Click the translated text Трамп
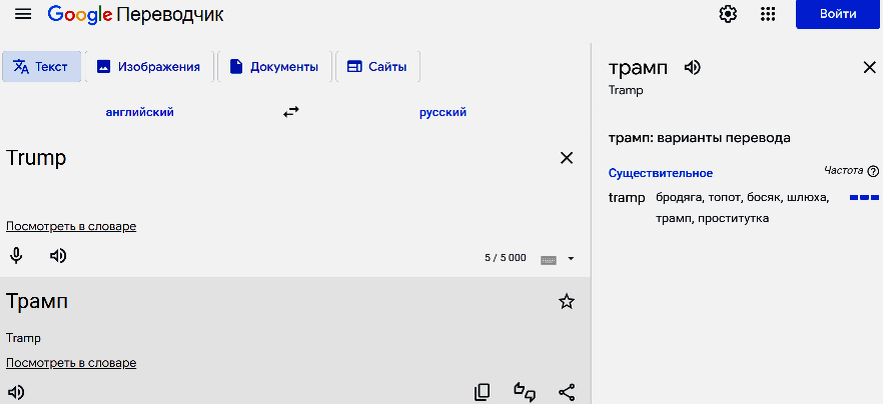Viewport: 883px width, 404px height. click(37, 301)
